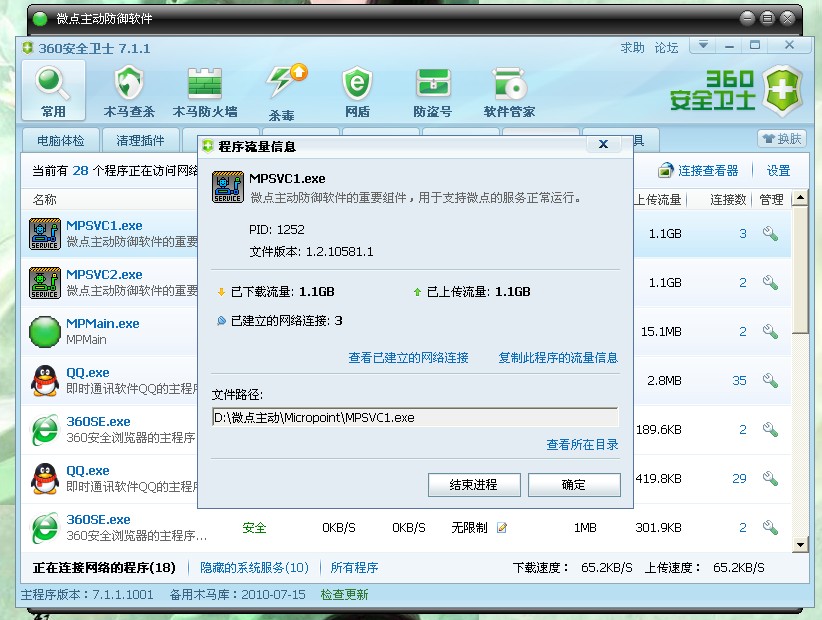Click manage wrench for MPSVC1.exe row

tap(770, 234)
